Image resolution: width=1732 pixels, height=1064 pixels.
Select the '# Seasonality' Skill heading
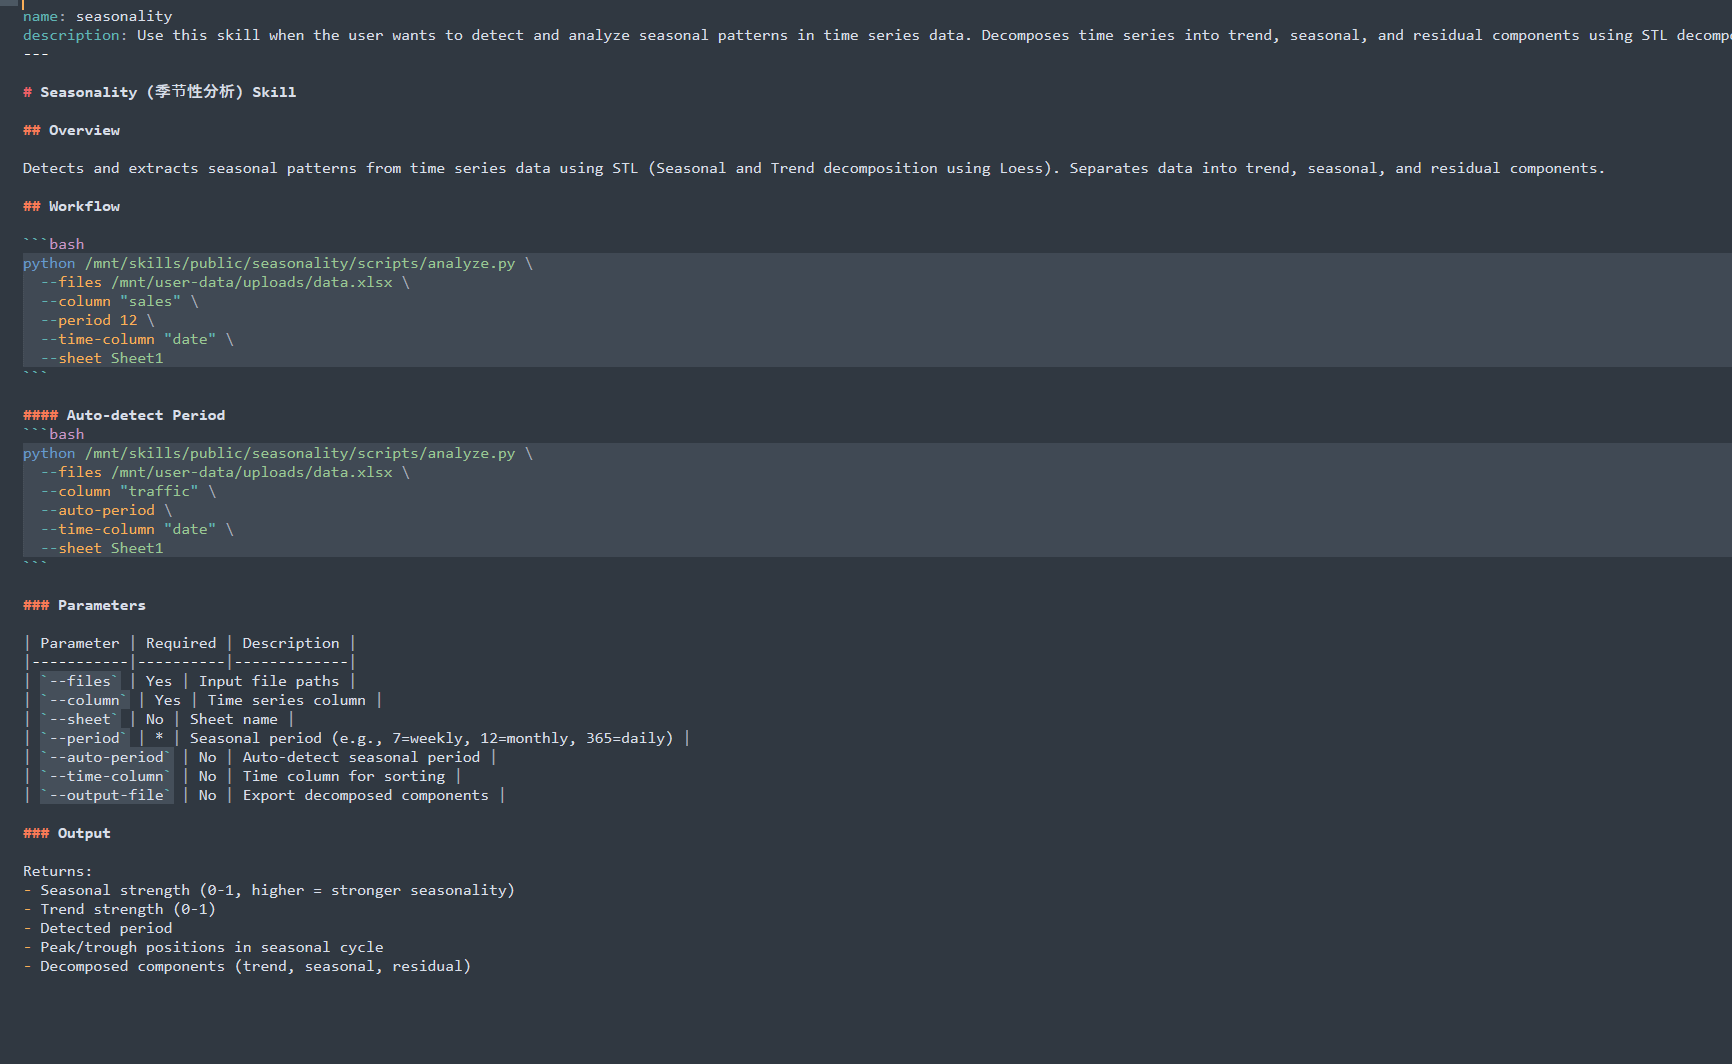tap(160, 92)
